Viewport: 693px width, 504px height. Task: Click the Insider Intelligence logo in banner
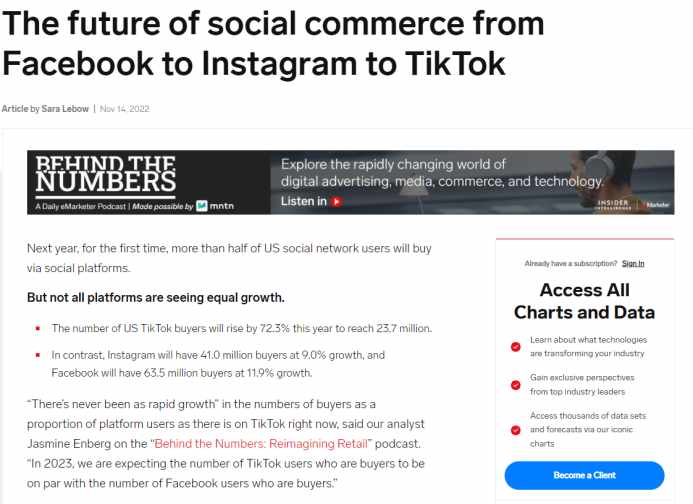pyautogui.click(x=613, y=204)
